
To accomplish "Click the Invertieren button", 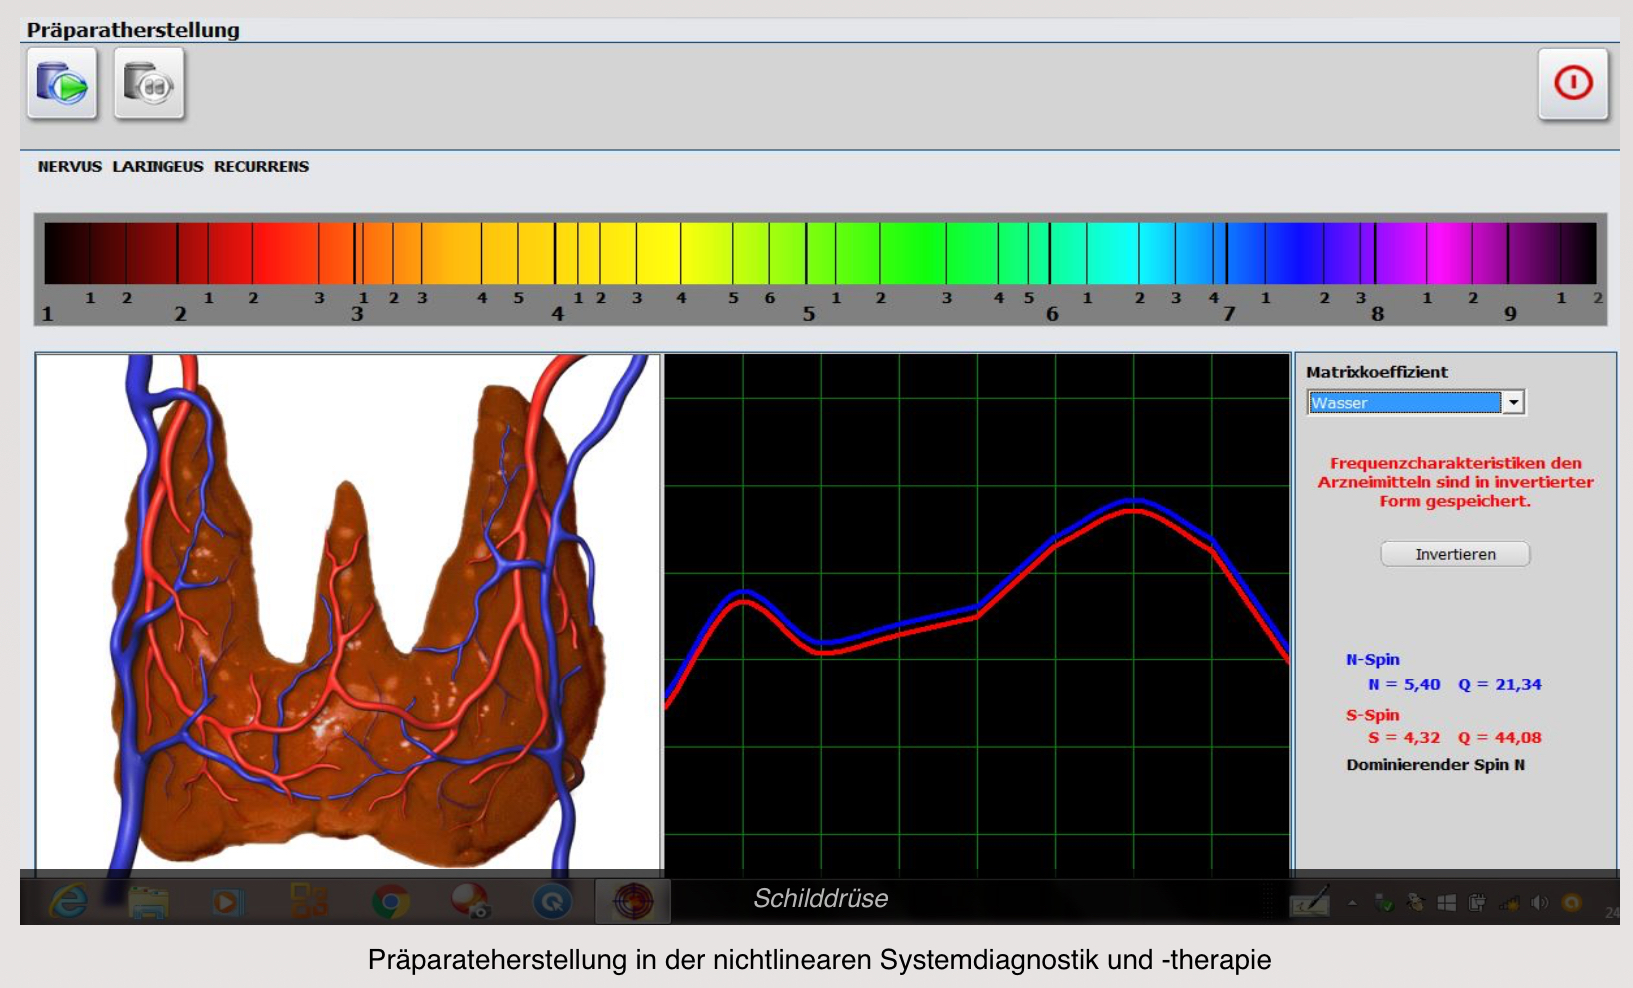I will (1455, 554).
